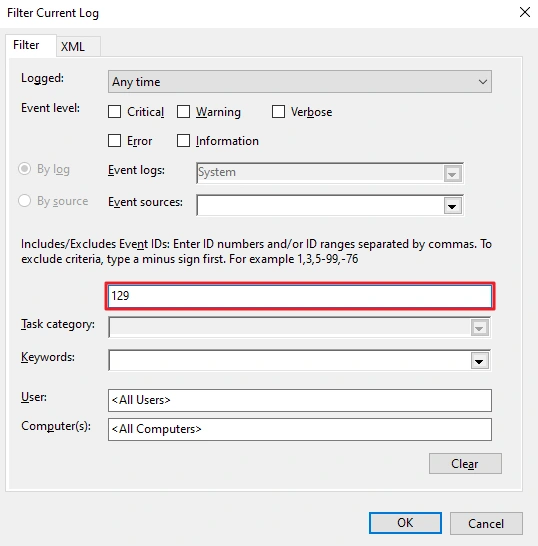Select the By source radio button
Image resolution: width=538 pixels, height=546 pixels.
point(24,201)
